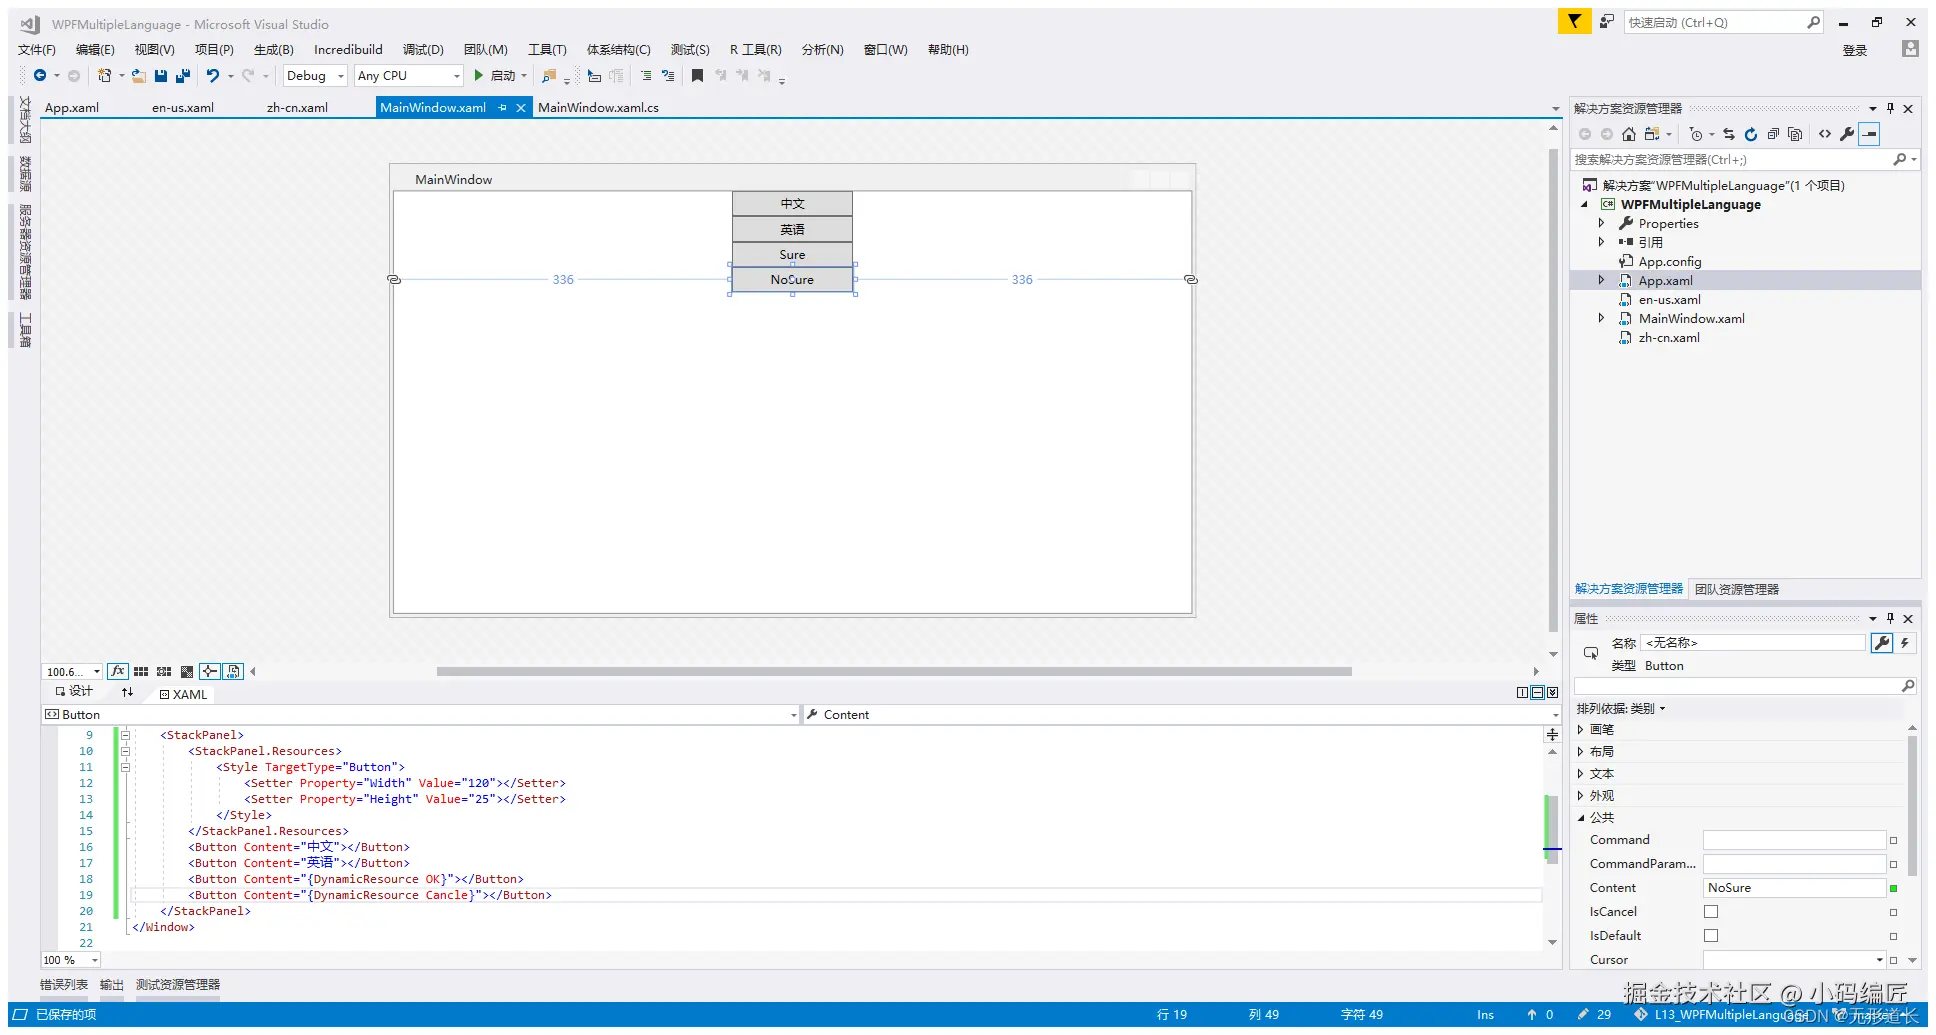Viewport: 1936px width, 1035px height.
Task: Collapse All items in Solution Explorer
Action: [1773, 134]
